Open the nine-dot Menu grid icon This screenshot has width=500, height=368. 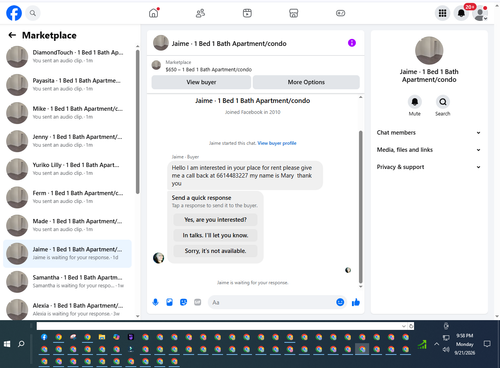pyautogui.click(x=442, y=13)
